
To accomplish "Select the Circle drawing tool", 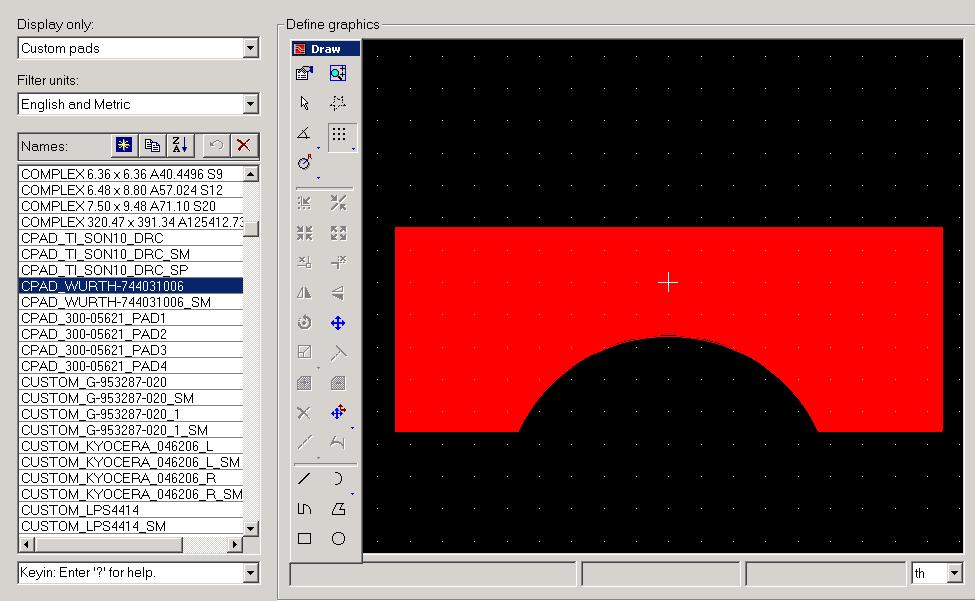I will coord(338,539).
